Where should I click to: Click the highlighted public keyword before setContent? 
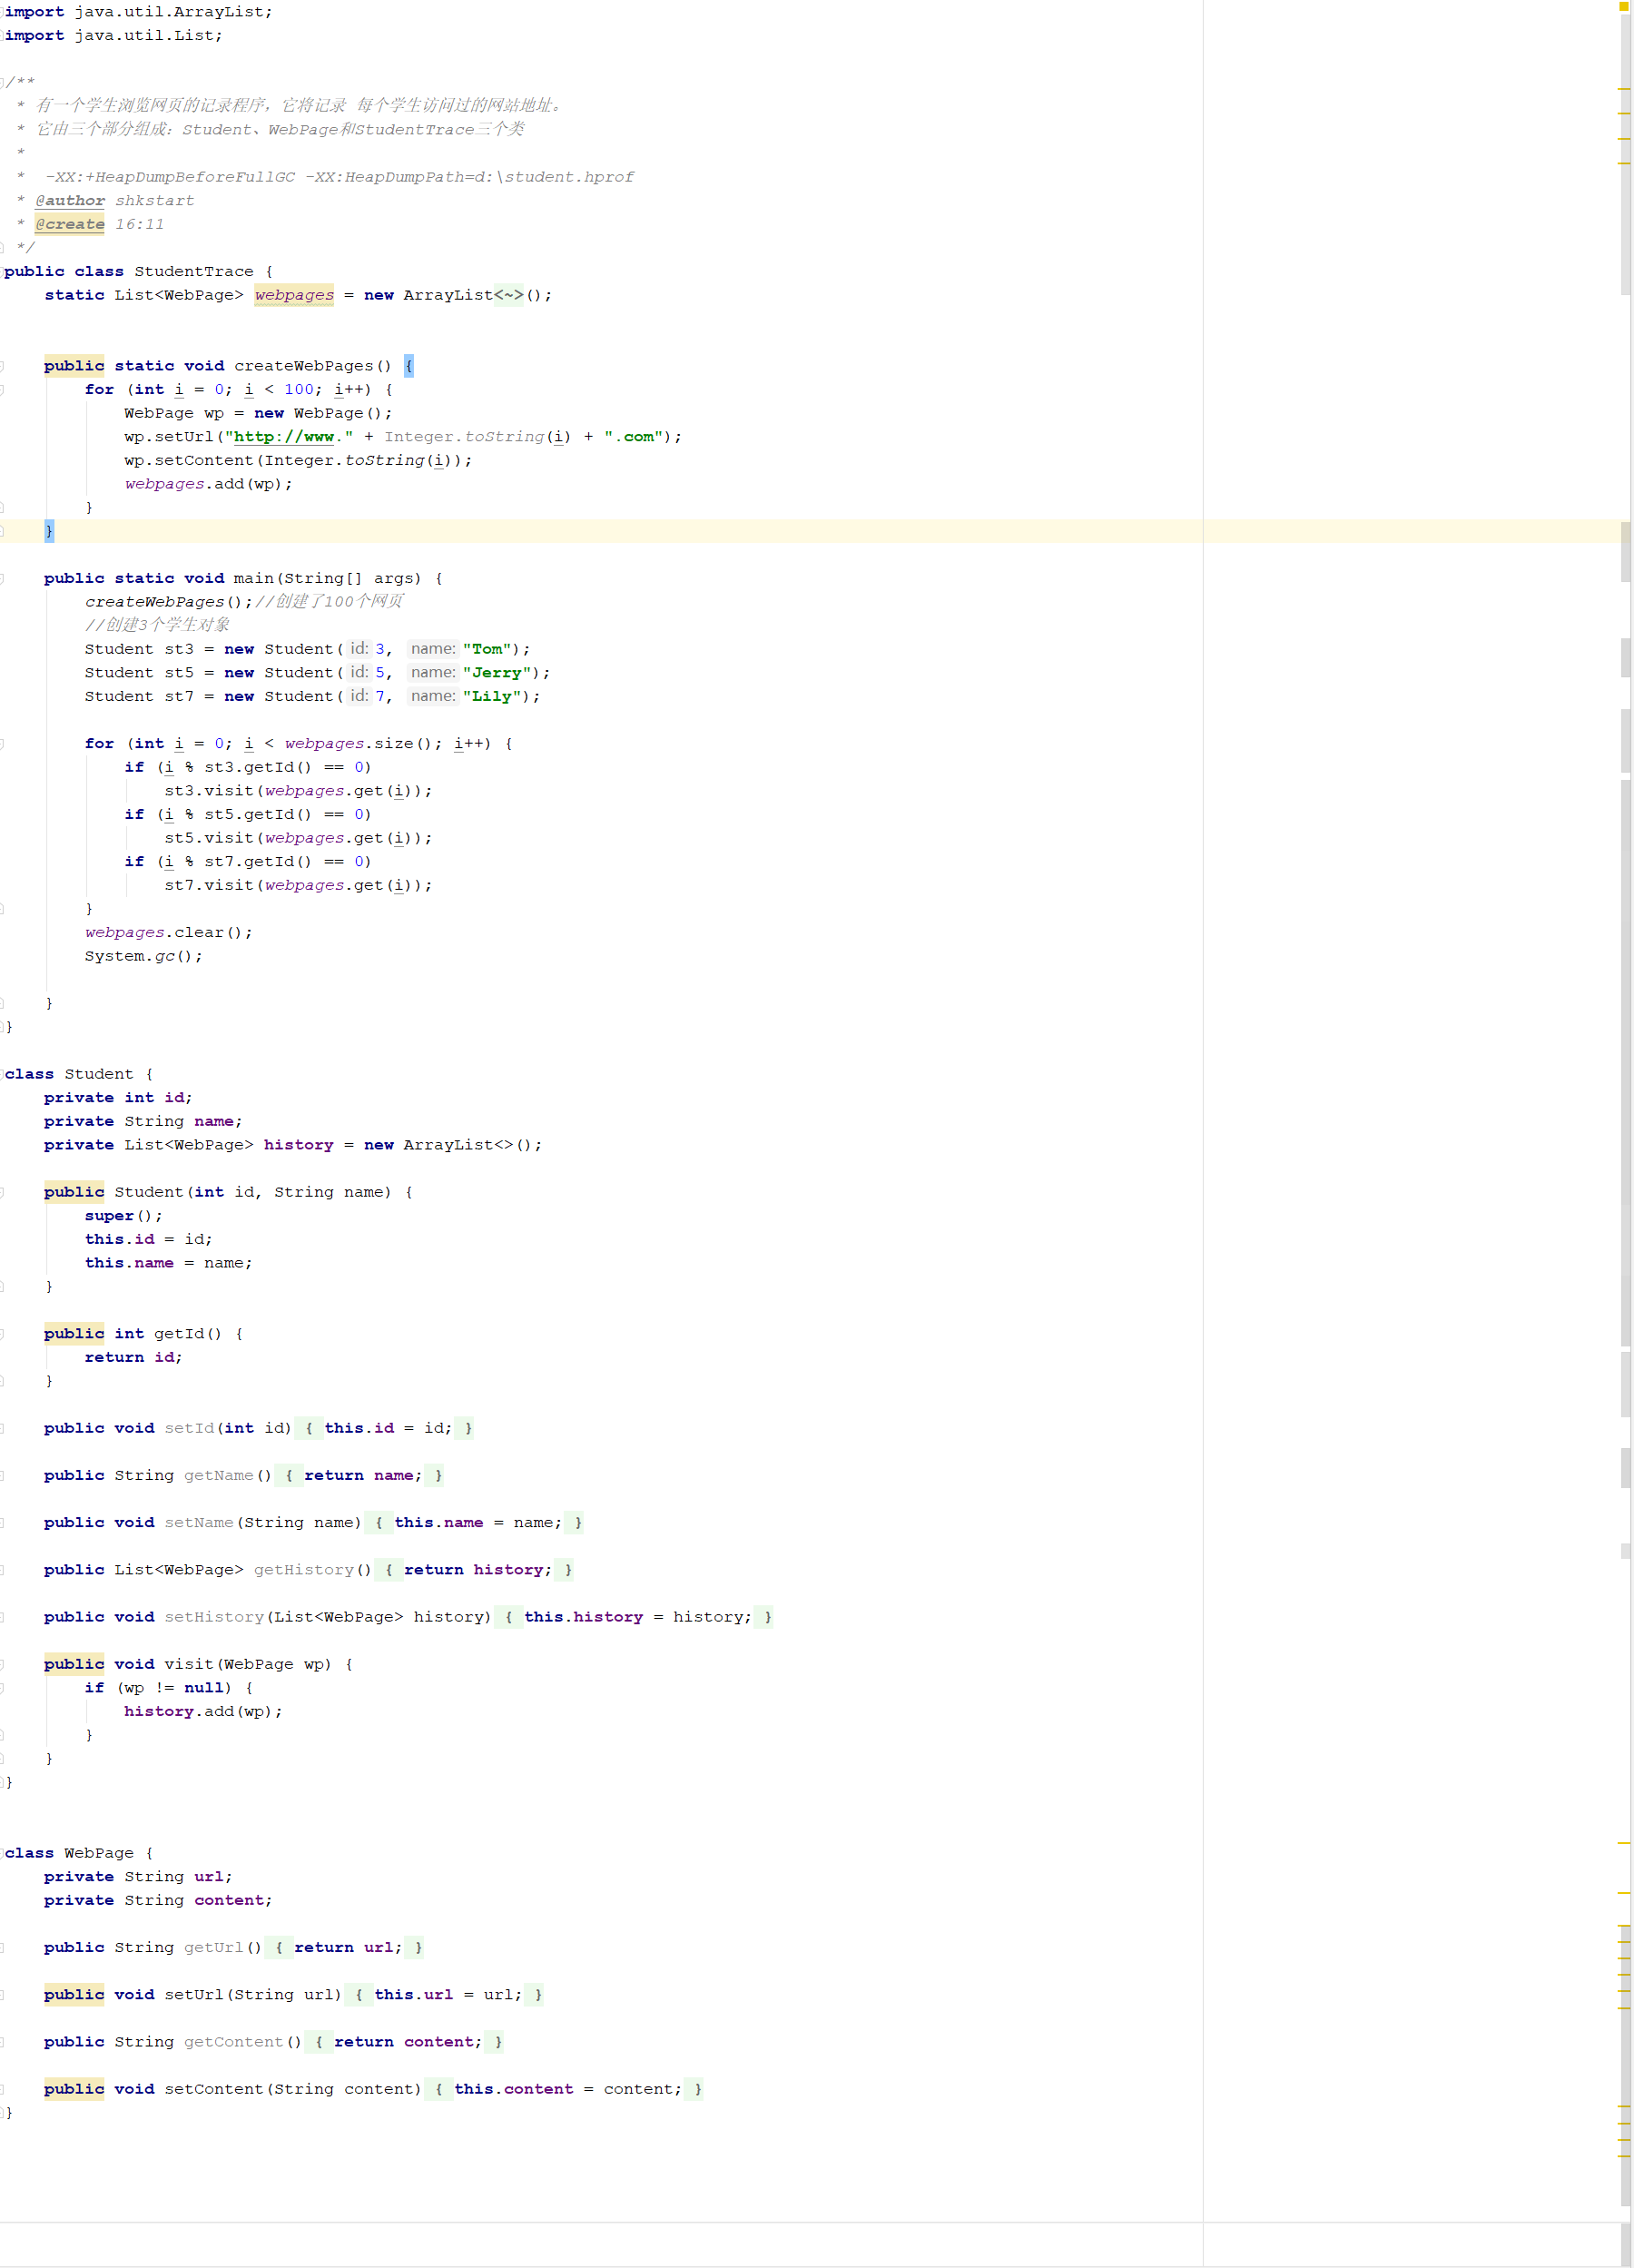click(74, 2088)
